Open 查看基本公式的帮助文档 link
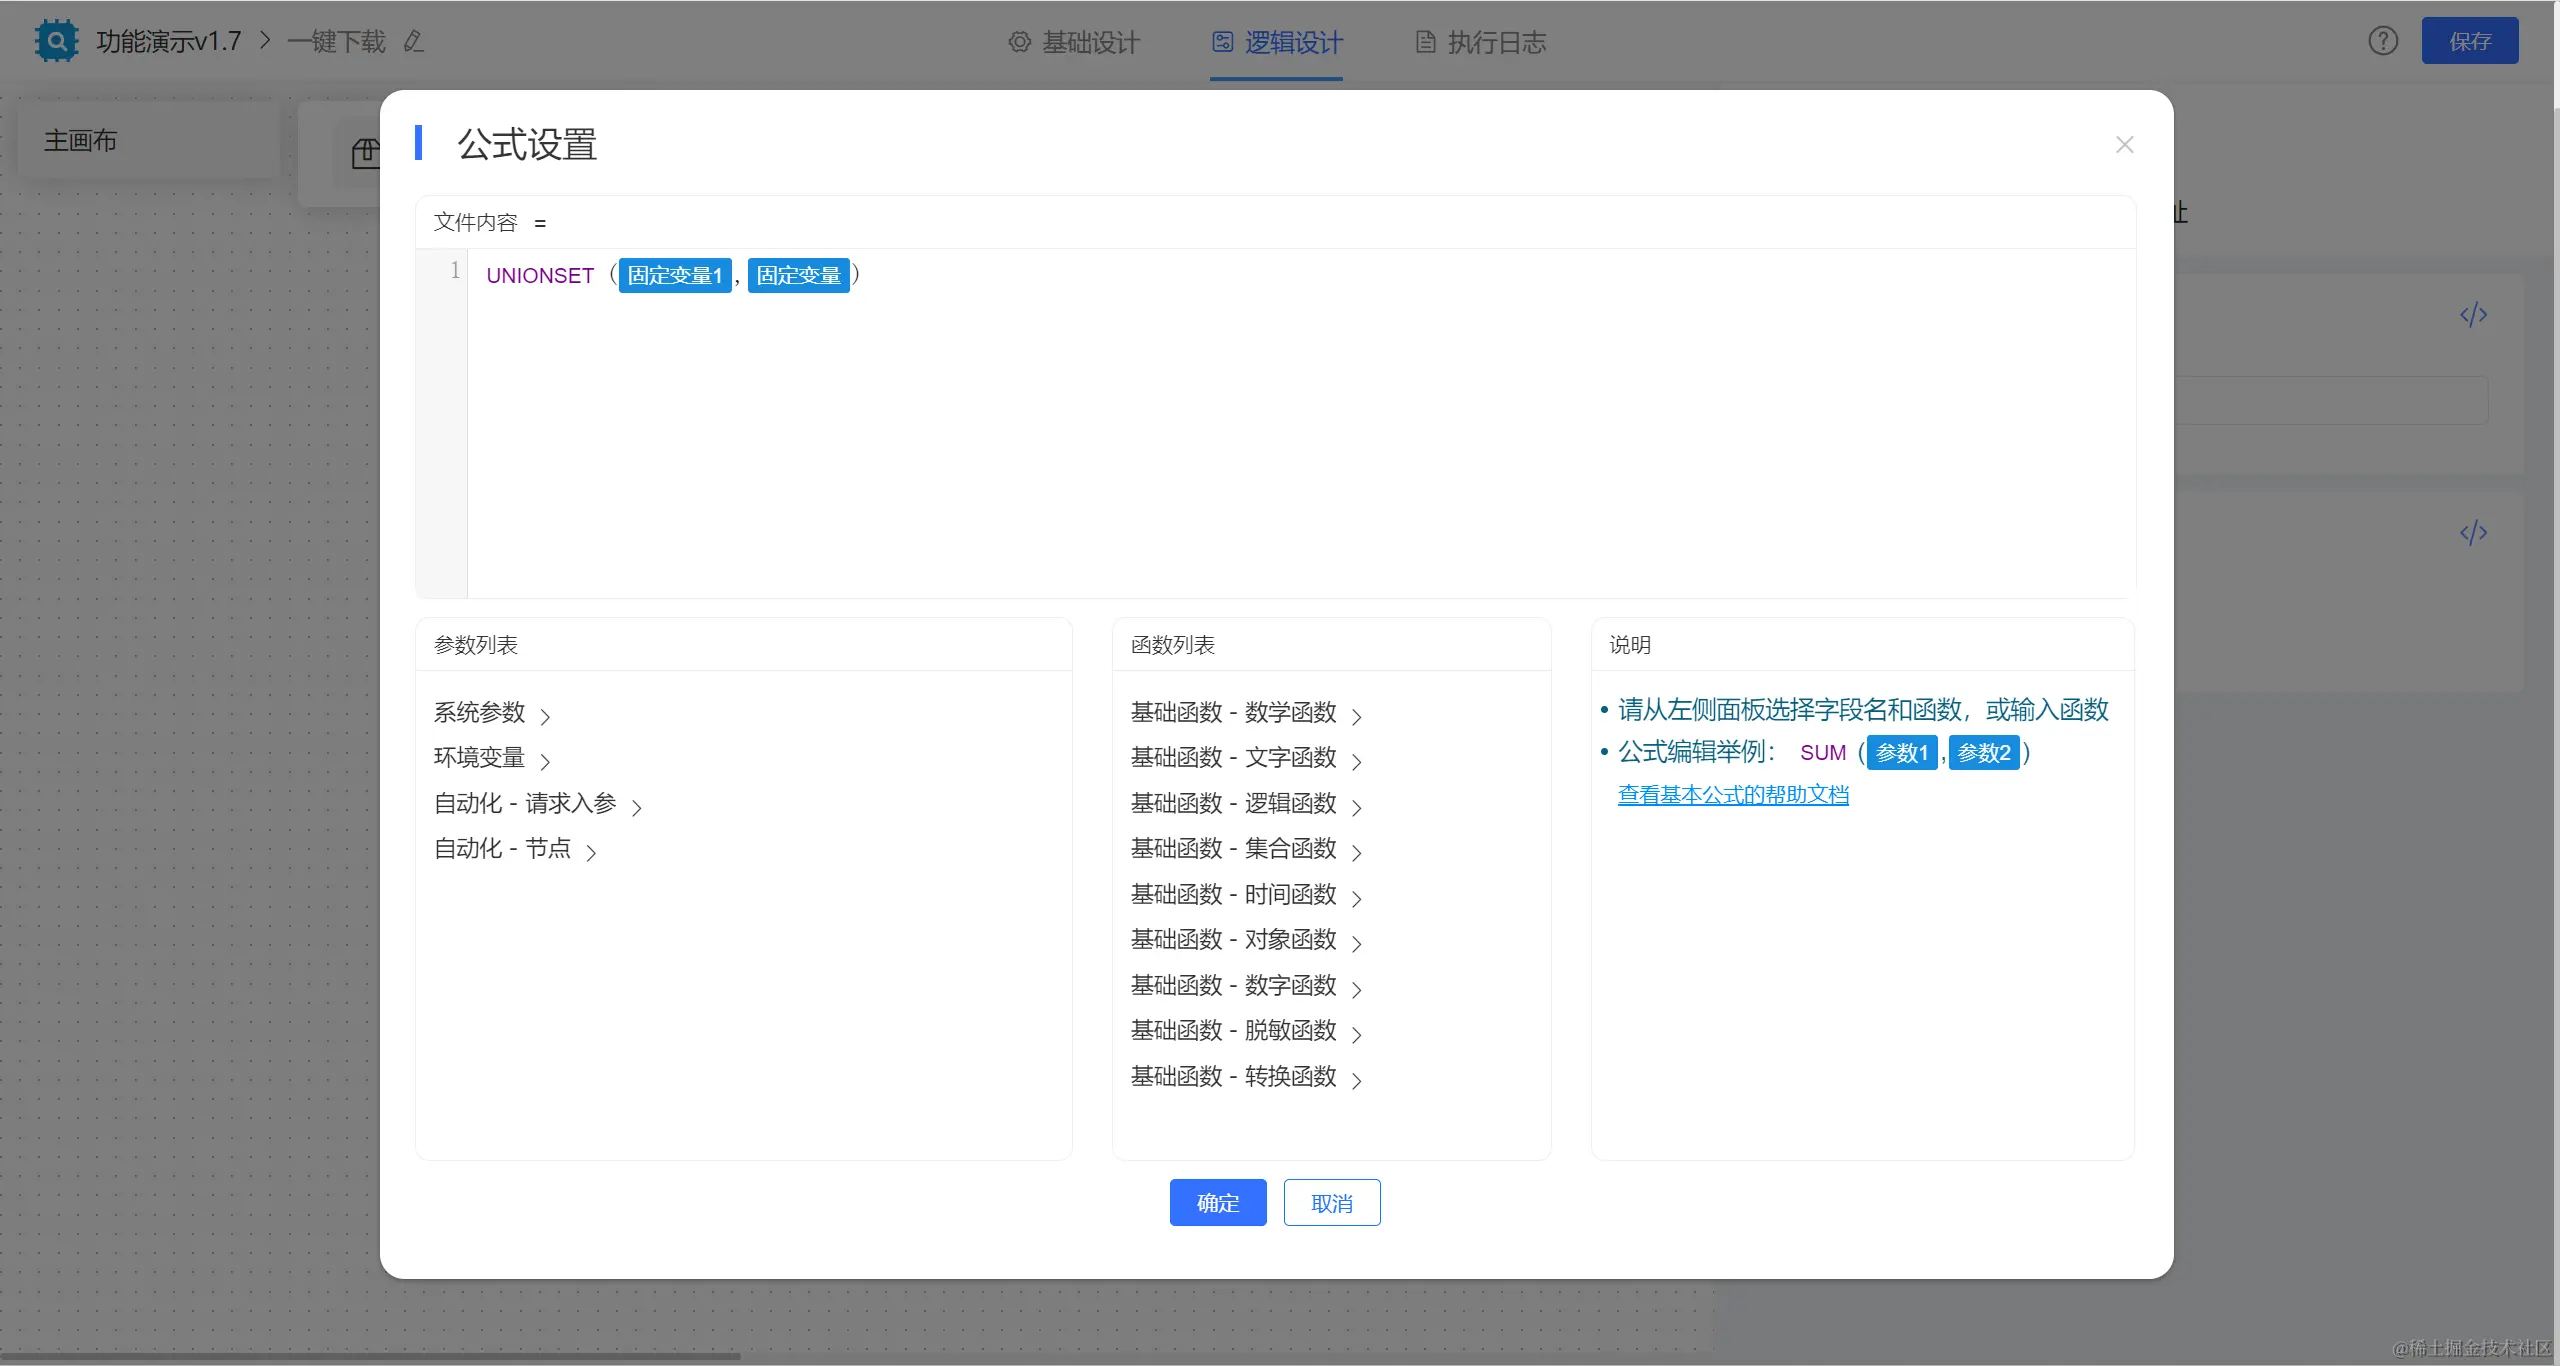The image size is (2560, 1366). coord(1733,795)
